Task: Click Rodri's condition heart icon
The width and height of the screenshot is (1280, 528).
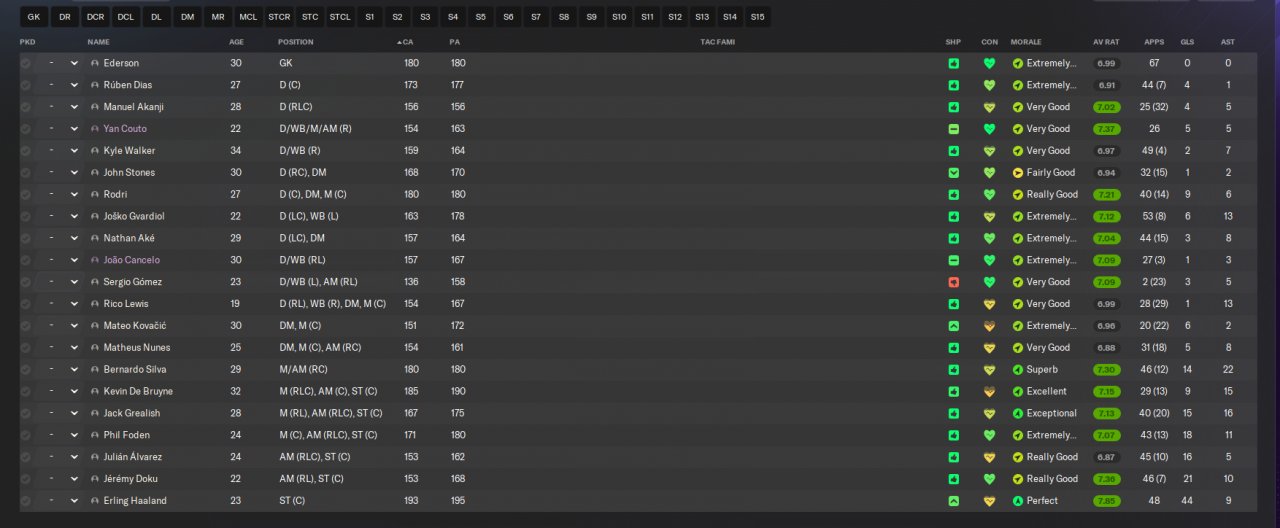Action: (x=990, y=194)
